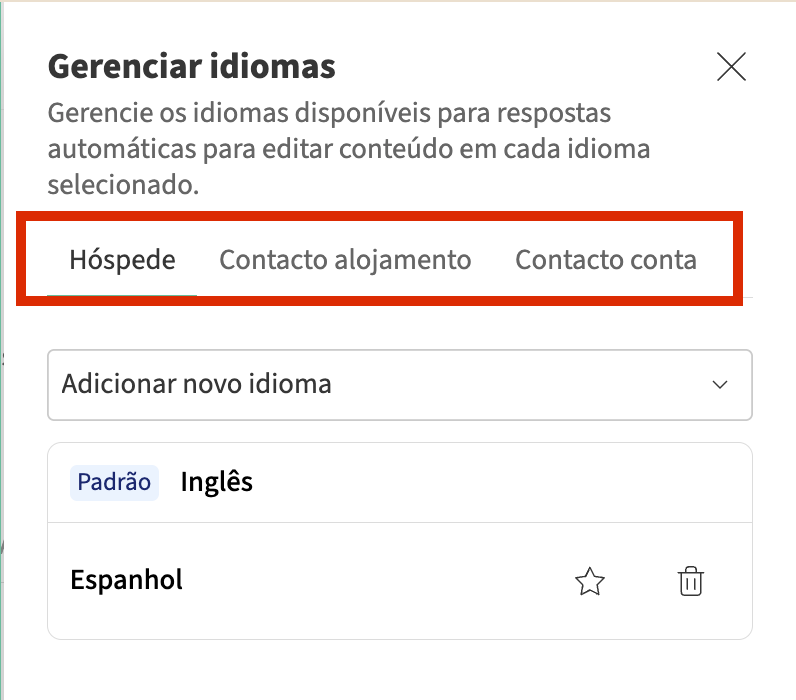
Task: Click the Padrão badge
Action: point(114,482)
